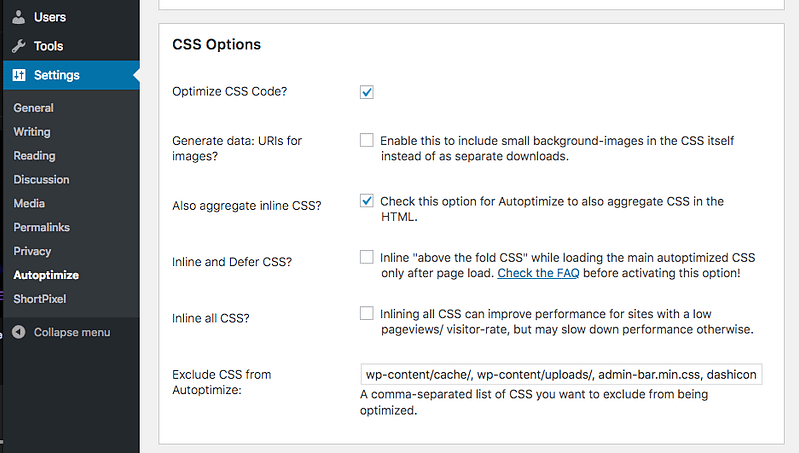Uncheck the Optimize CSS Code checkbox
The width and height of the screenshot is (799, 453).
(366, 92)
